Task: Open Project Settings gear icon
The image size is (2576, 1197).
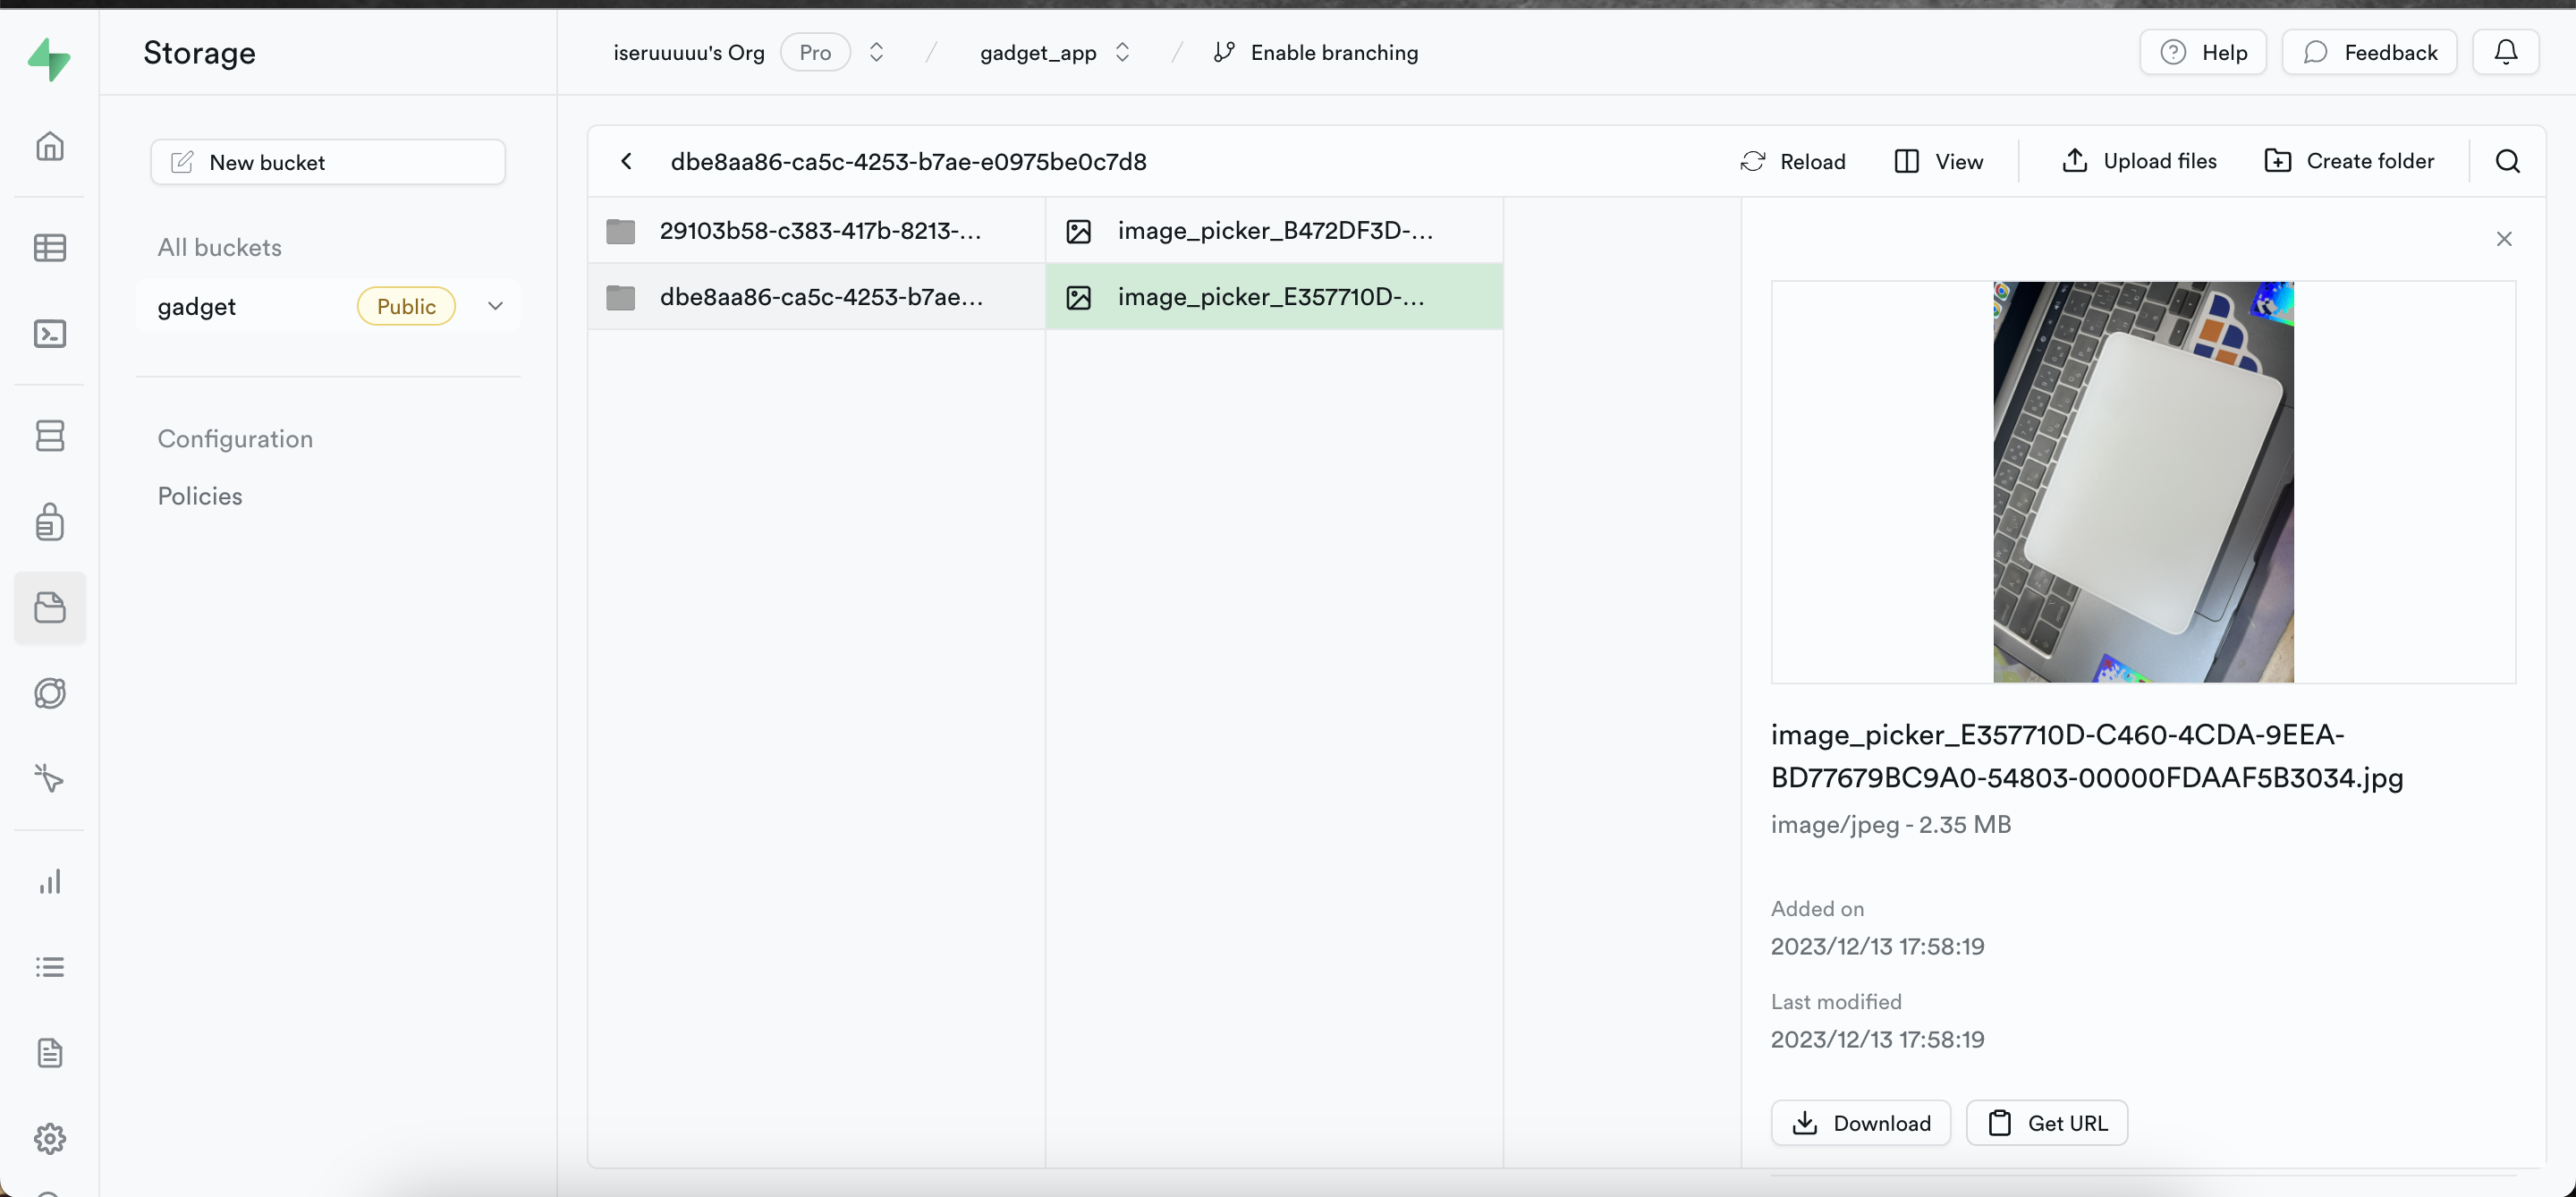Action: click(x=49, y=1138)
